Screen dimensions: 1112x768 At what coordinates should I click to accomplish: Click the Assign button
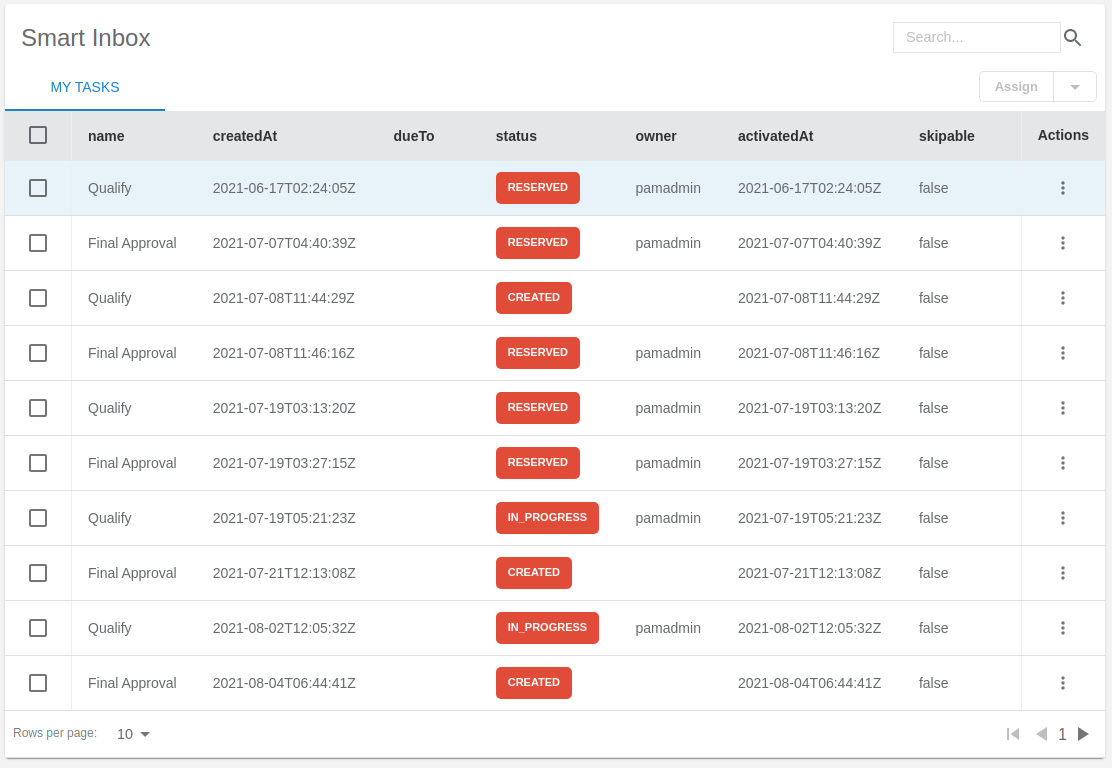click(1016, 87)
